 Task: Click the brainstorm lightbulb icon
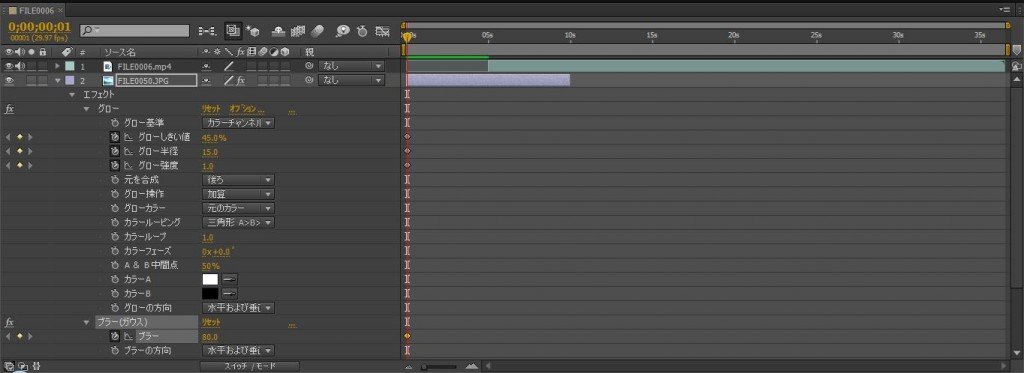[x=342, y=31]
